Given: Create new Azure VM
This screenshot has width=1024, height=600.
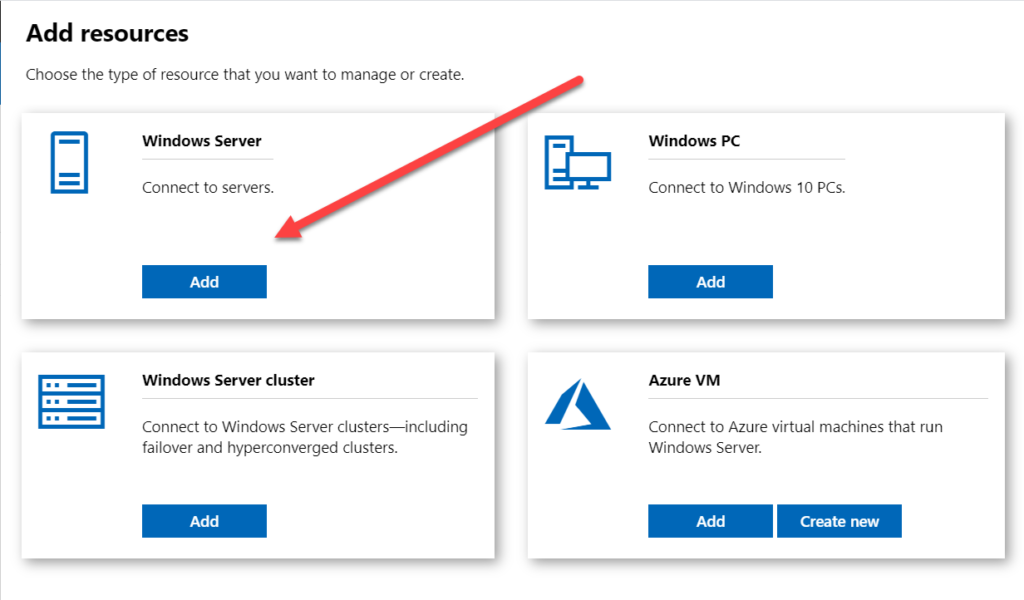Looking at the screenshot, I should (839, 521).
